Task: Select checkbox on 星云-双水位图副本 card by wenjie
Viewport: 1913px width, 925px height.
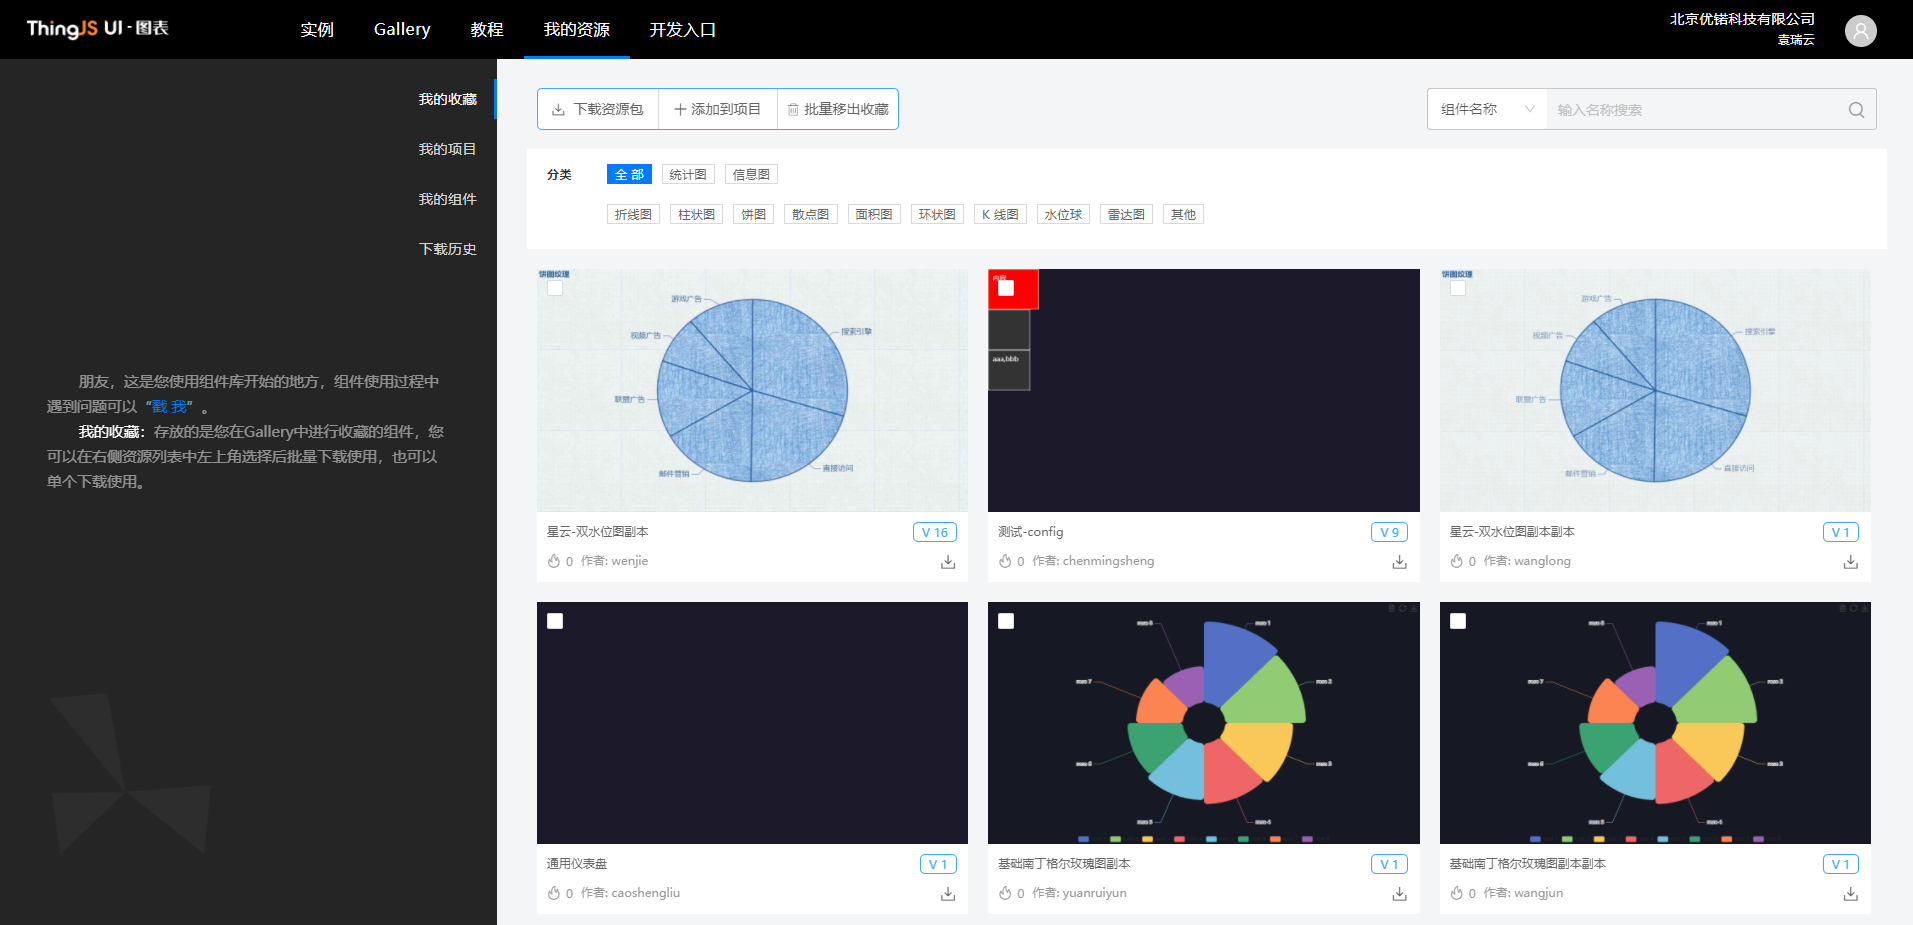Action: point(555,288)
